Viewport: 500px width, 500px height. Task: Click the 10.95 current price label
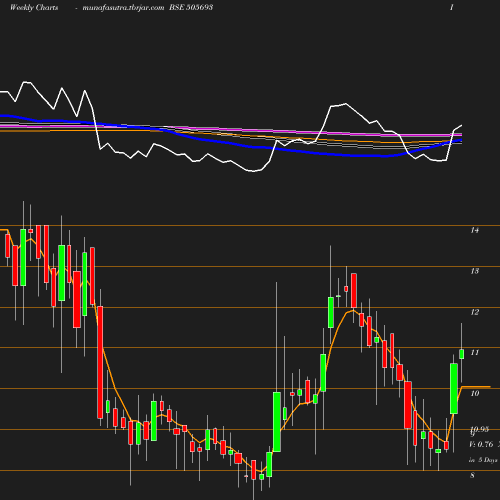[x=480, y=429]
